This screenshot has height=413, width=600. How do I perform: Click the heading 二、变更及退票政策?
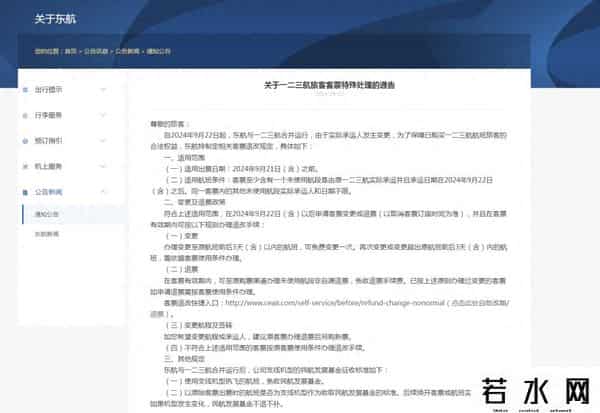(x=195, y=202)
